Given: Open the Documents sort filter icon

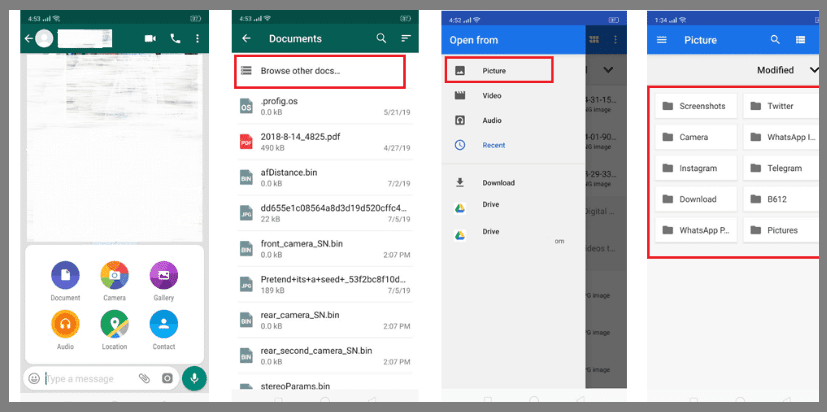Looking at the screenshot, I should click(406, 39).
